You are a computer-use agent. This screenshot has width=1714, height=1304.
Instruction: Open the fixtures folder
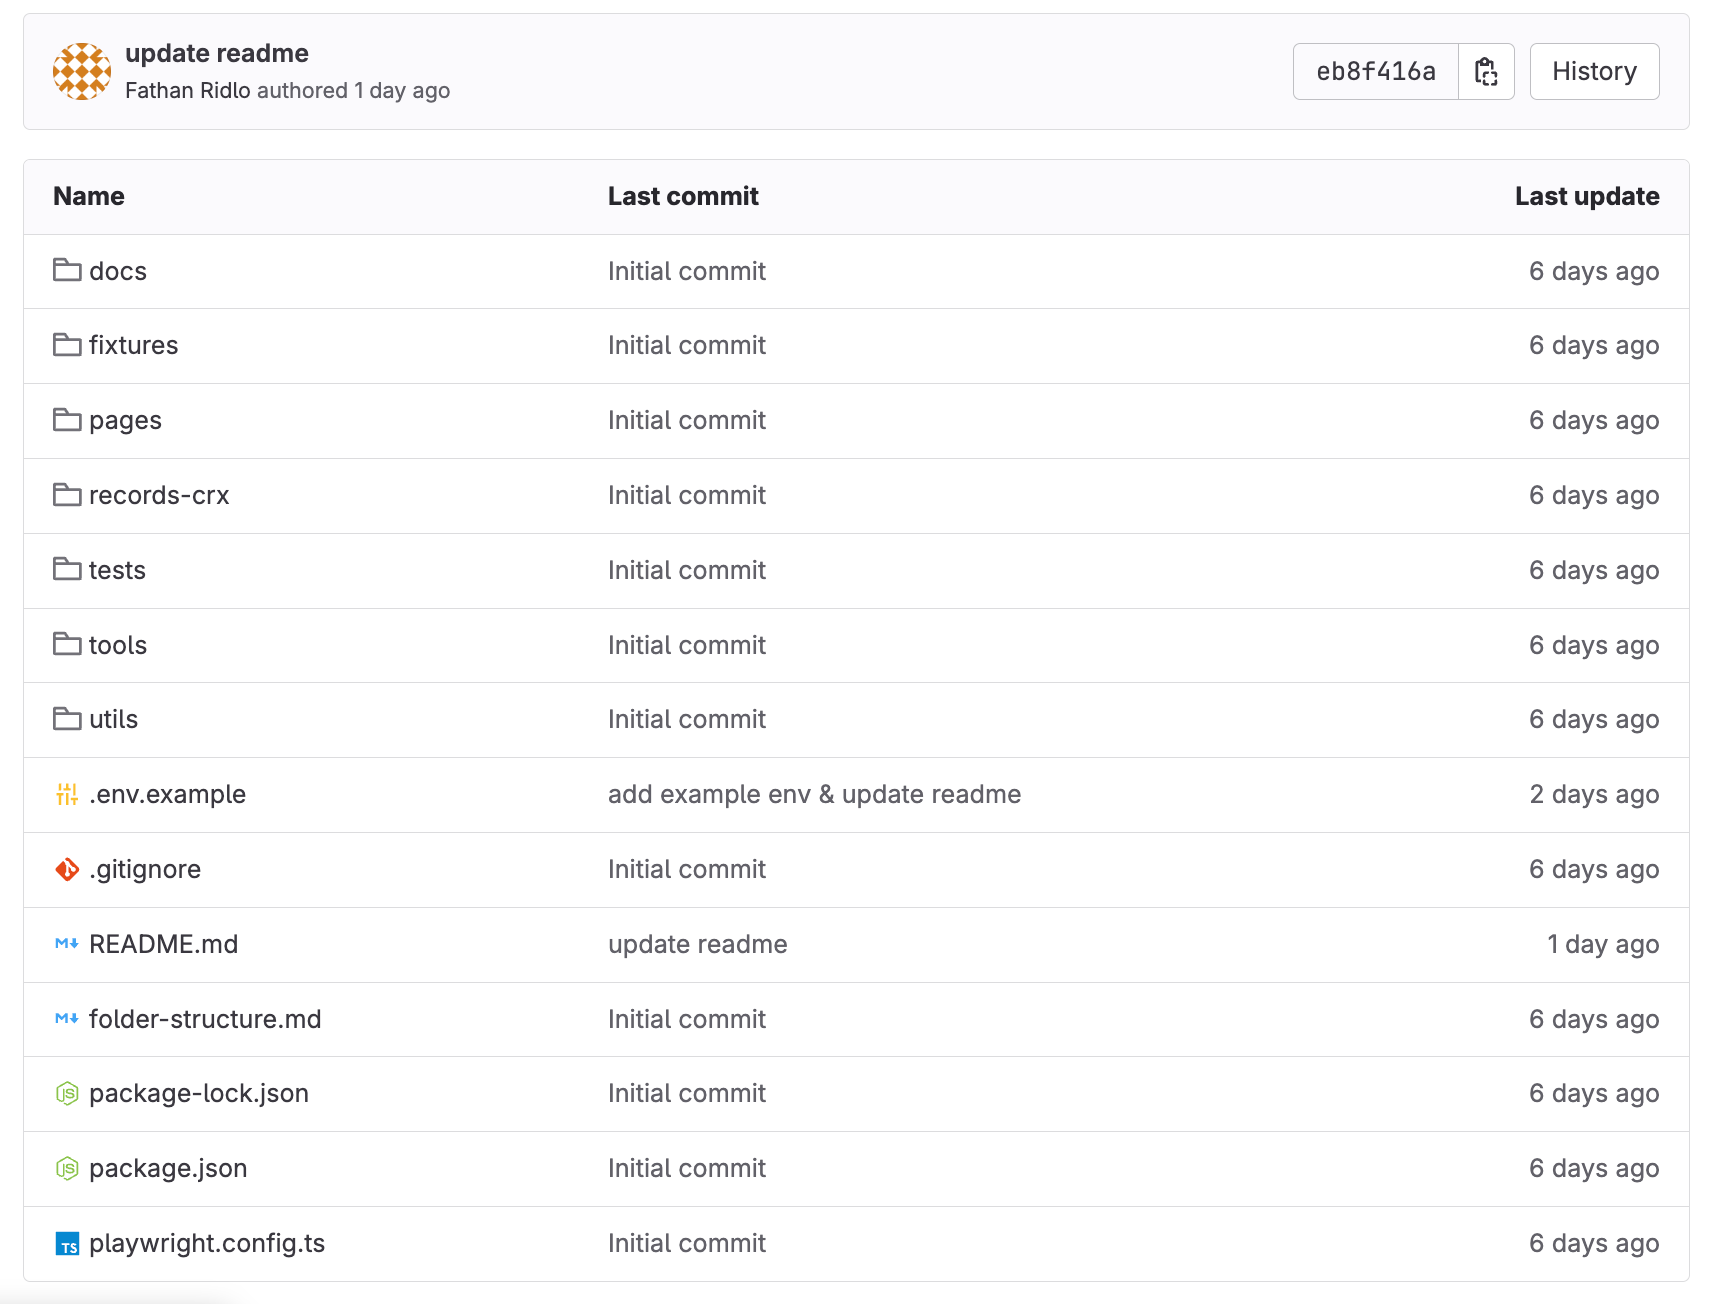pyautogui.click(x=133, y=345)
